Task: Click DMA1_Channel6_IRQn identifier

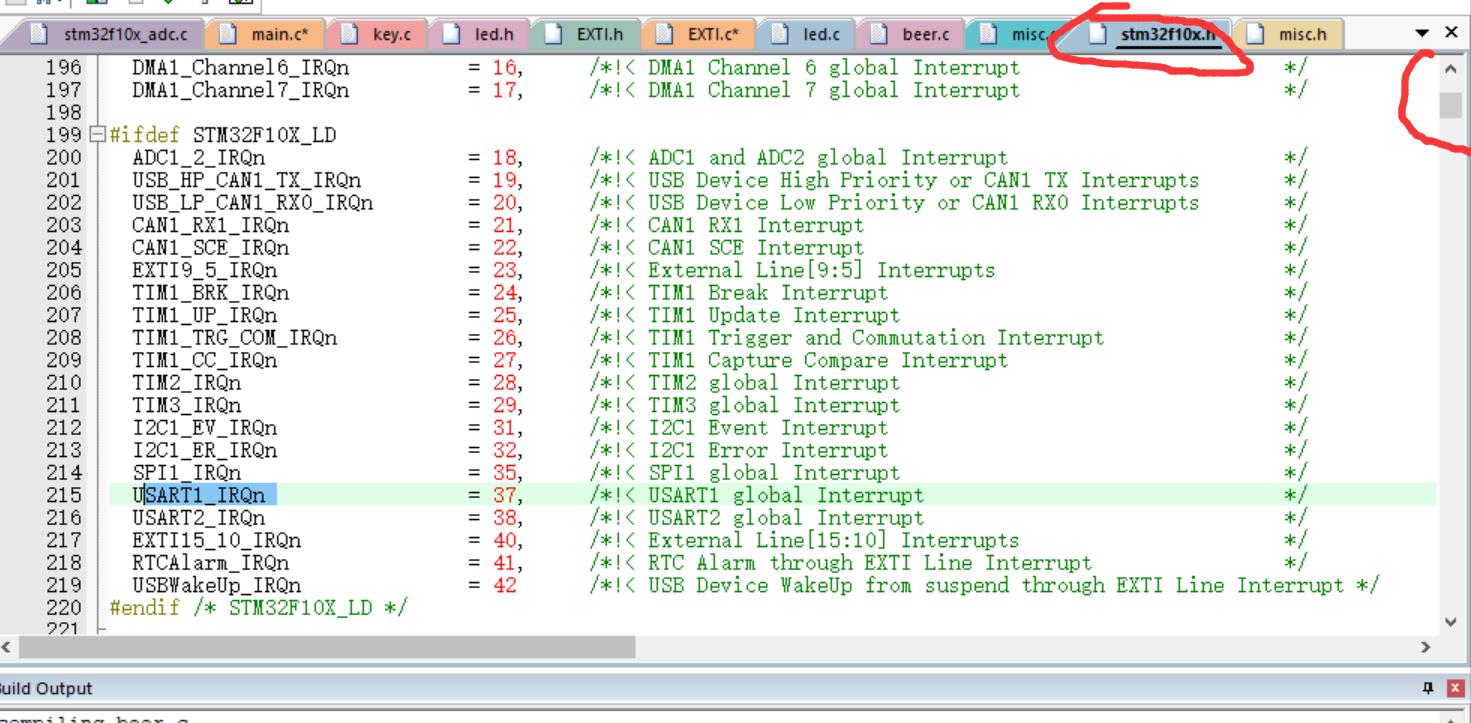Action: [241, 68]
